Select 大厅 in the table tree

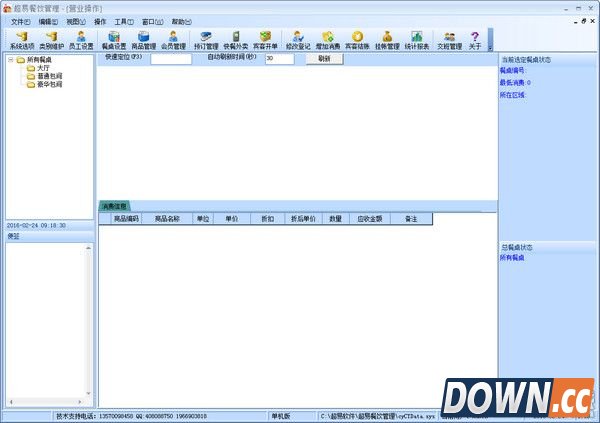[44, 69]
